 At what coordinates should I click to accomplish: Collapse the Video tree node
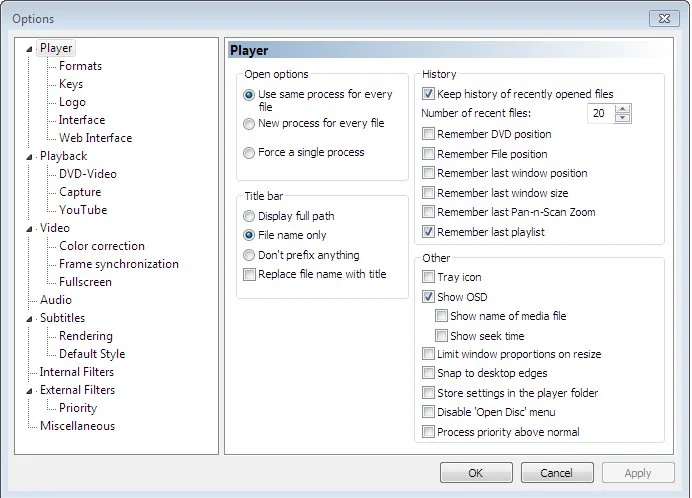tap(29, 229)
